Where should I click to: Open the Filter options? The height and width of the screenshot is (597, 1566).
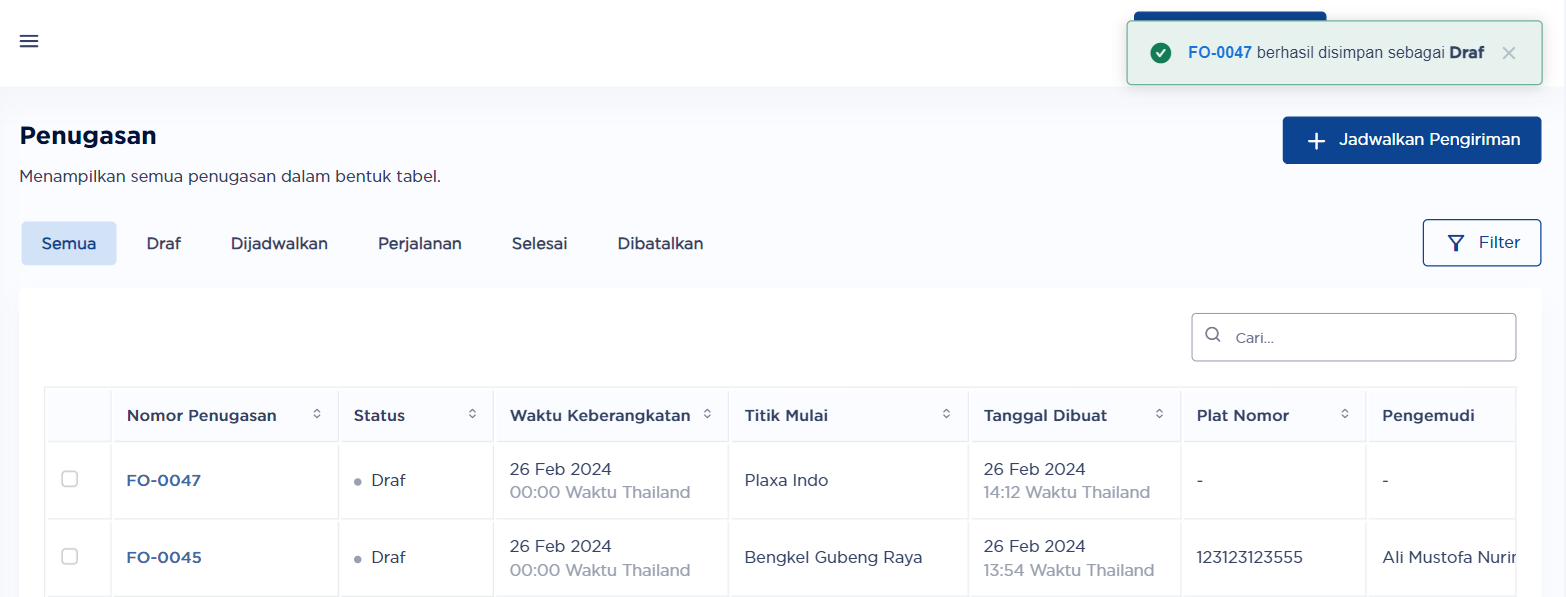[x=1481, y=242]
